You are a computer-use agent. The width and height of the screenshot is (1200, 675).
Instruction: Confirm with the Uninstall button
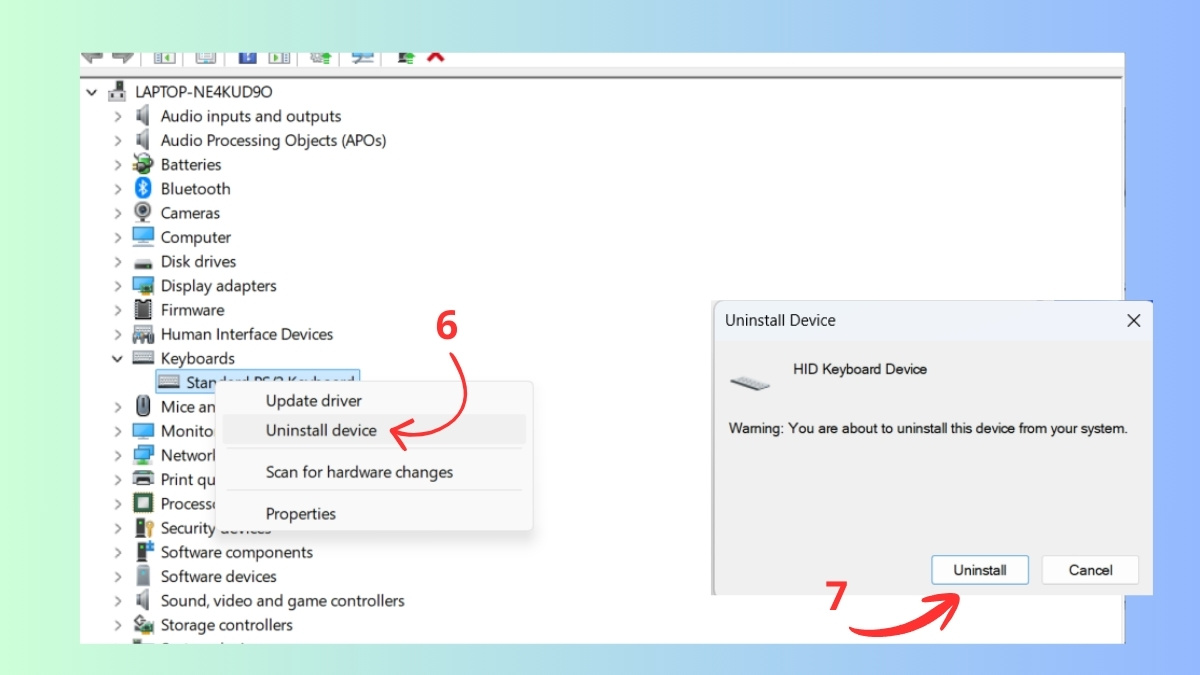pos(980,570)
